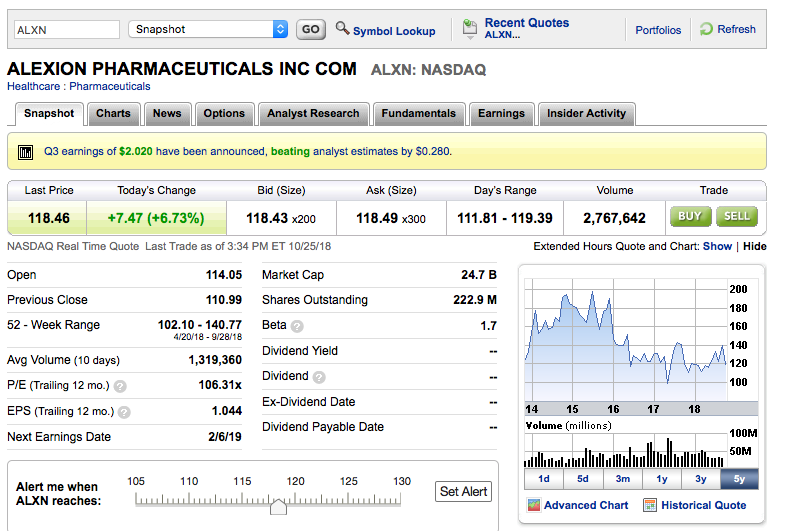791x531 pixels.
Task: Open the Pharmaceuticals industry link
Action: pyautogui.click(x=109, y=86)
